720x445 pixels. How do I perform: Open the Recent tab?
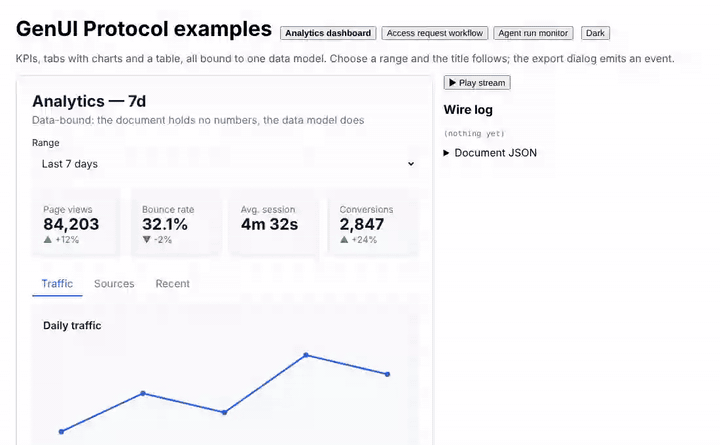pos(172,284)
